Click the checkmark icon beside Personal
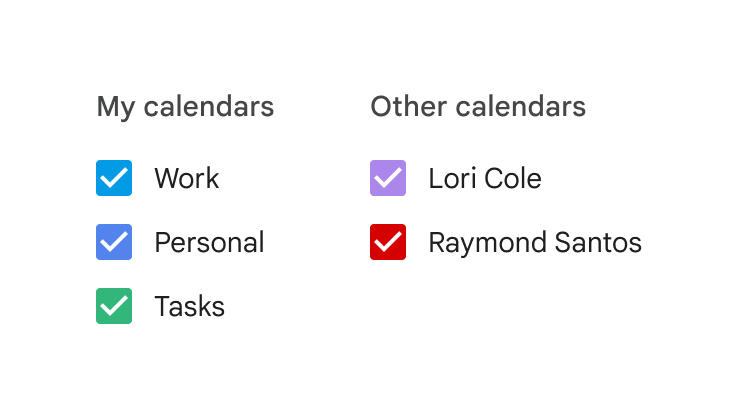739x415 pixels. [x=114, y=243]
